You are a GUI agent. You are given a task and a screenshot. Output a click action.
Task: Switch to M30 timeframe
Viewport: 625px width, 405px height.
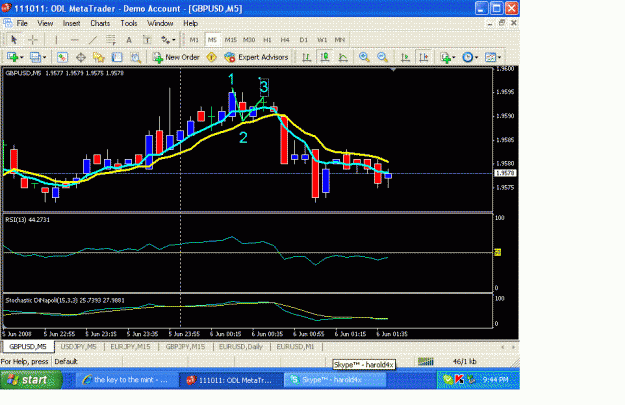[x=249, y=39]
